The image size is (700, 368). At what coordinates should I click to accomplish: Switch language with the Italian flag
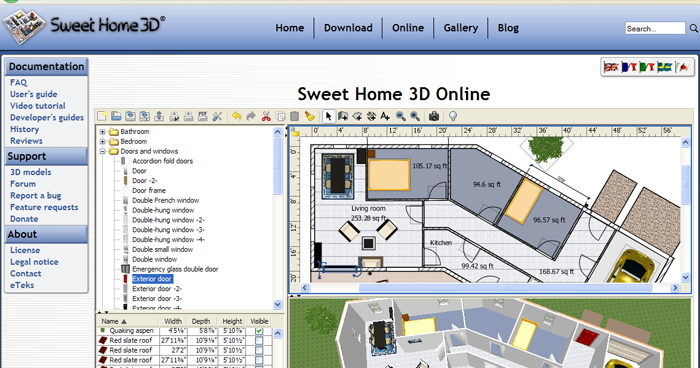647,67
